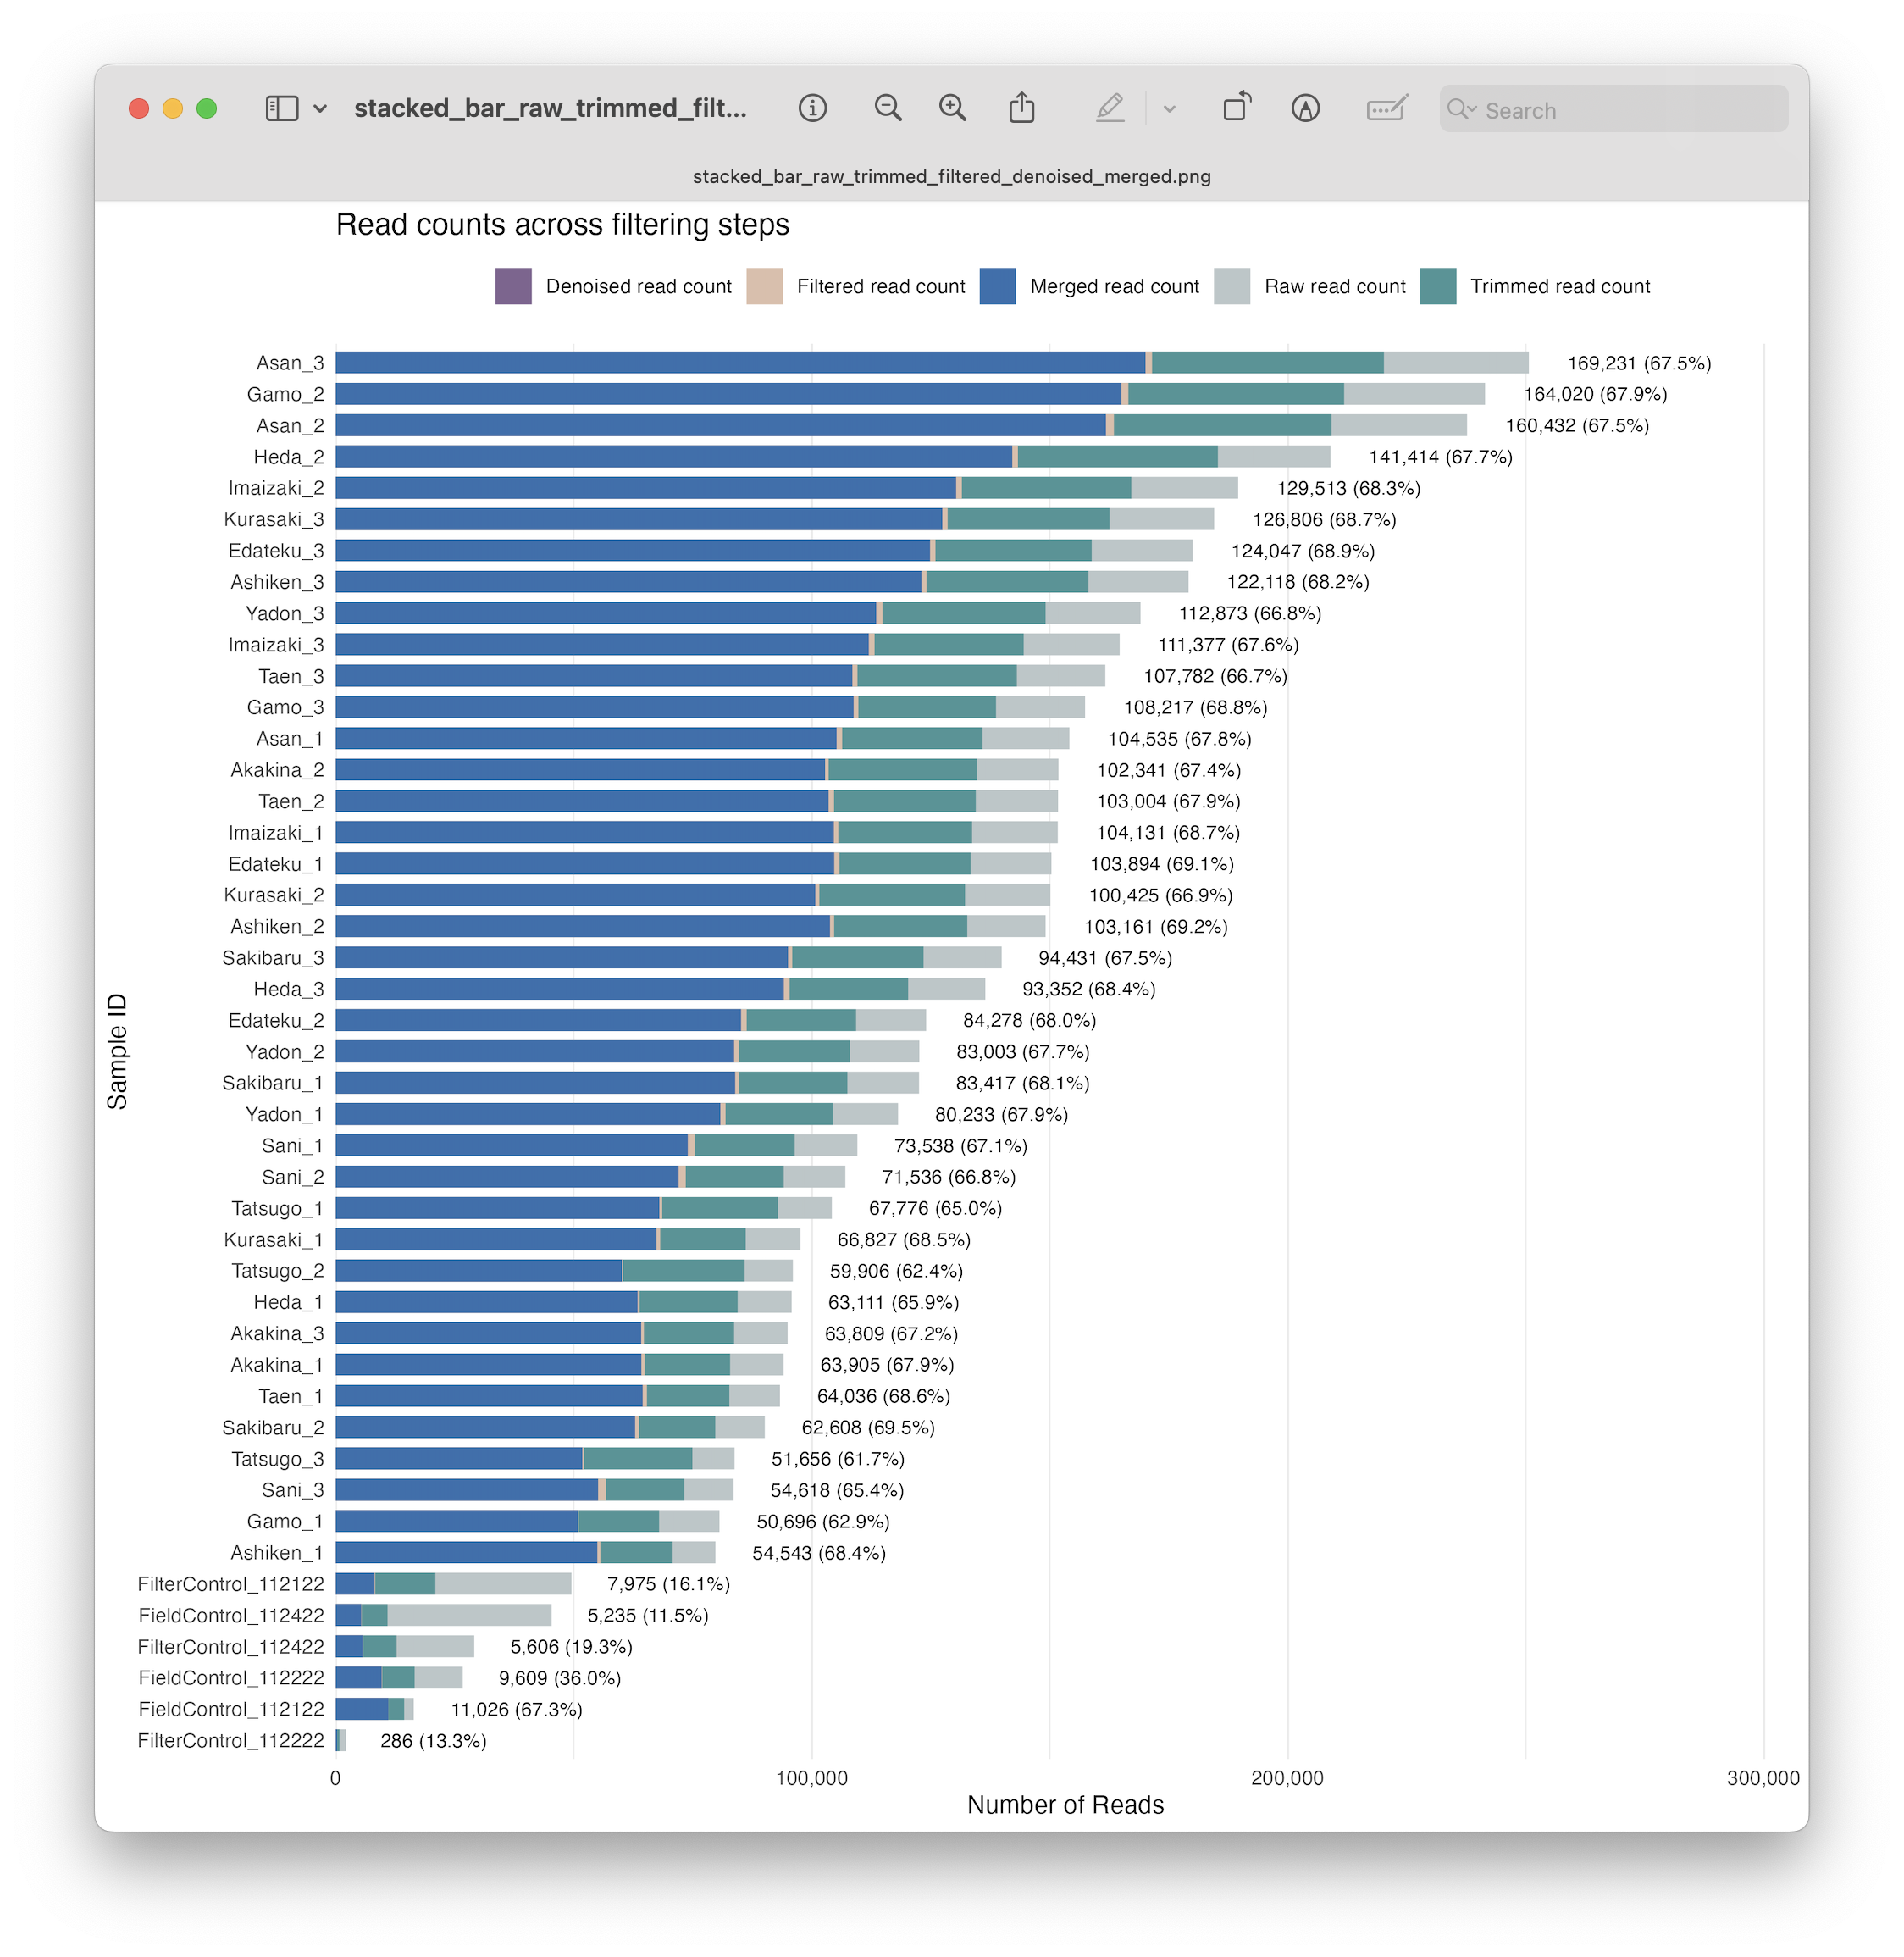Click the value 286 (13.3%)
The width and height of the screenshot is (1904, 1957).
coord(433,1741)
